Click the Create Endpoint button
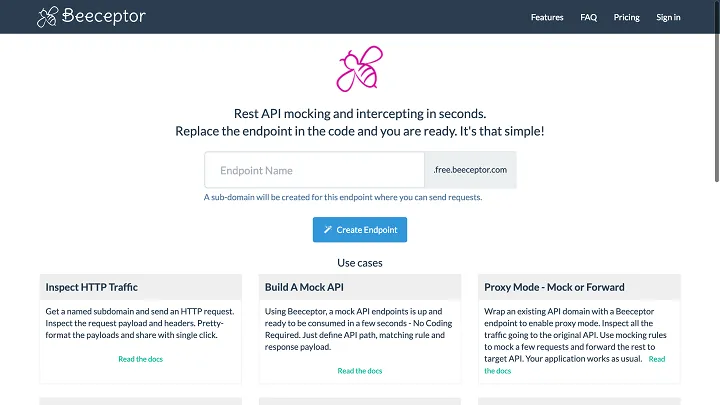The width and height of the screenshot is (720, 405). (x=360, y=230)
